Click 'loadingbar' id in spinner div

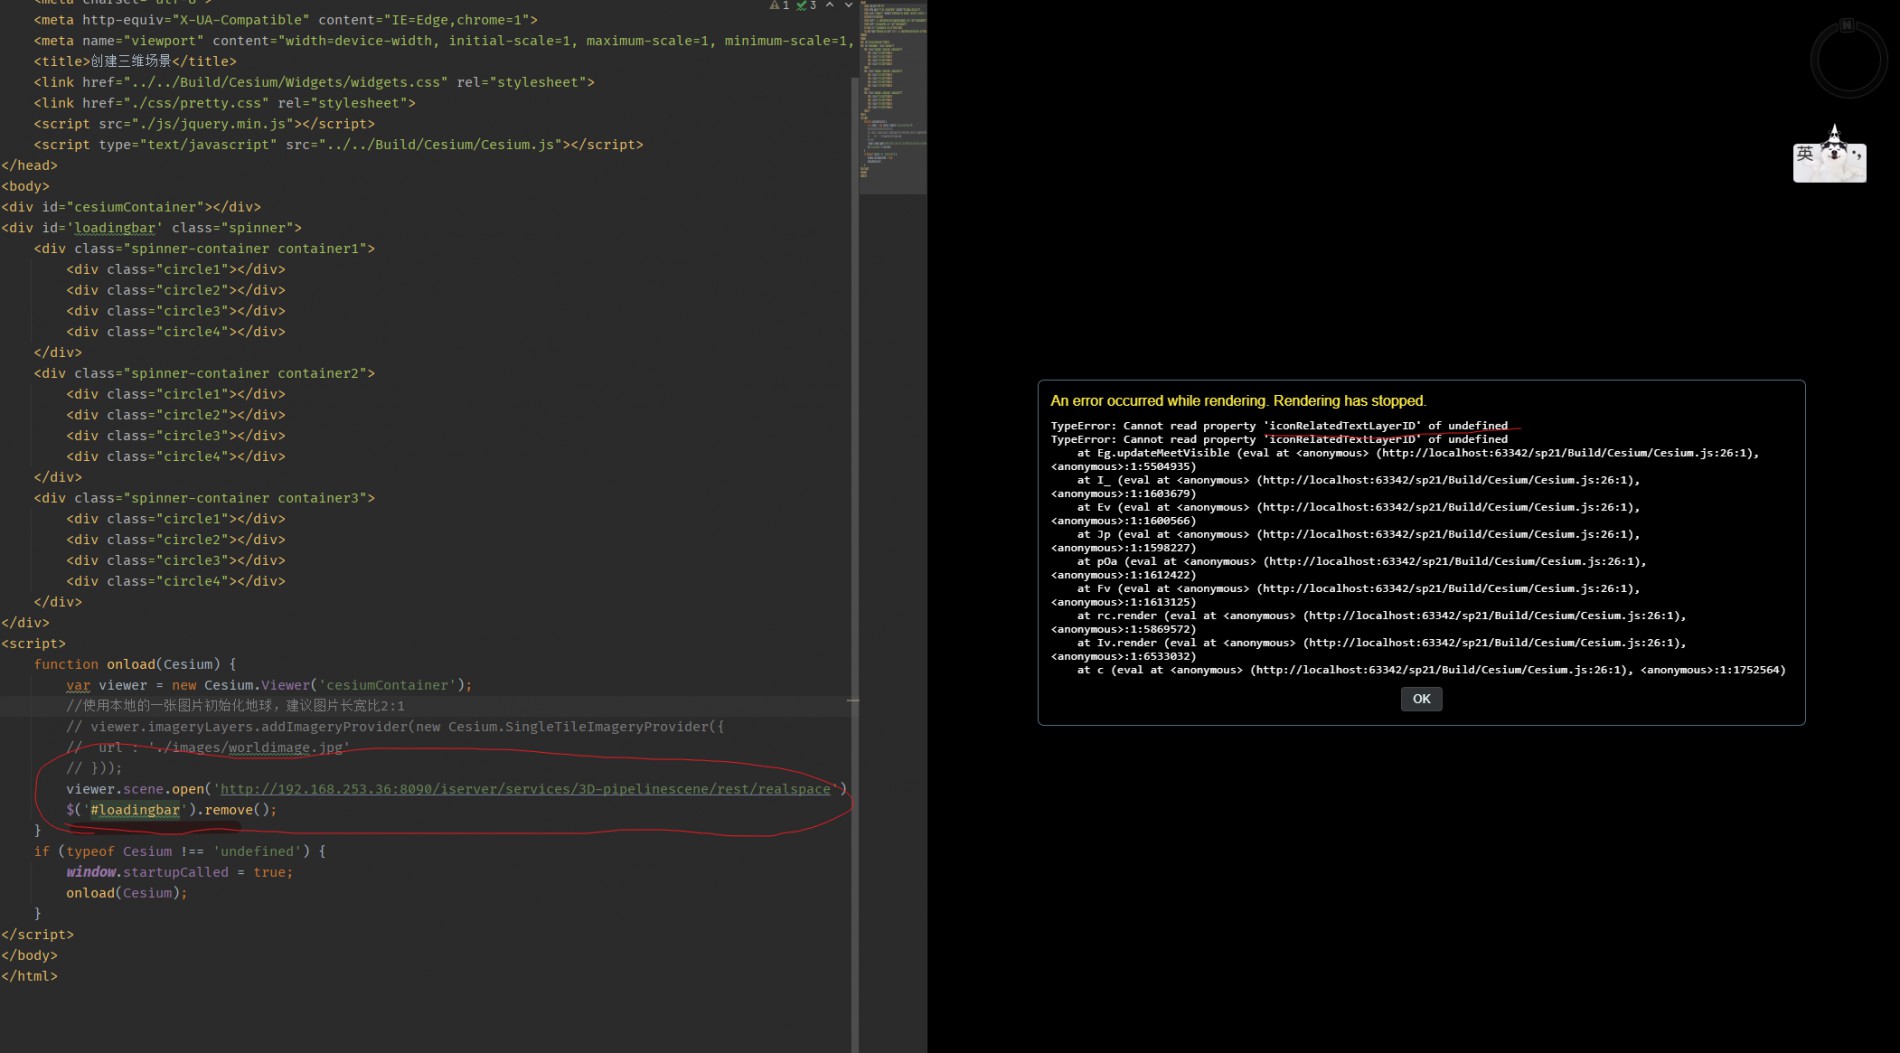coord(115,228)
